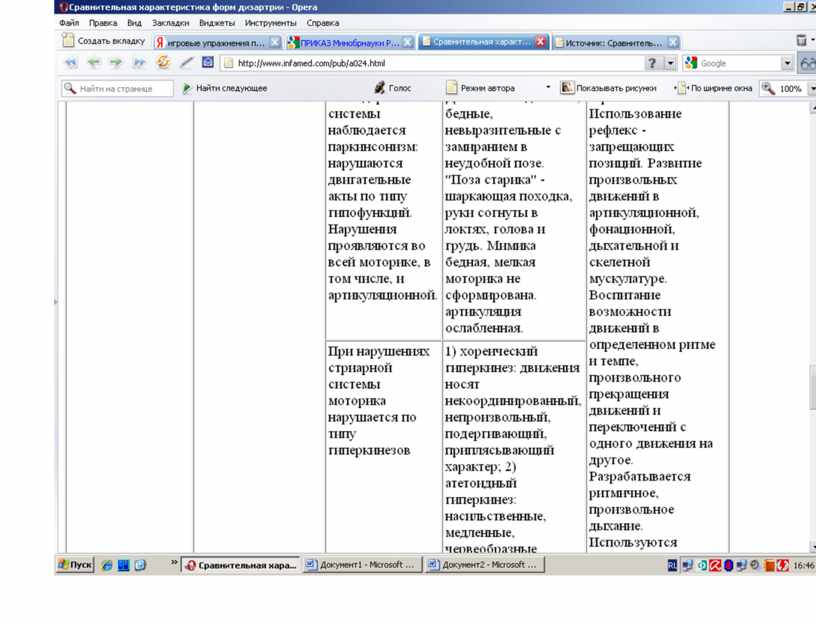
Task: Click the vertical scrollbar thumb
Action: point(811,385)
